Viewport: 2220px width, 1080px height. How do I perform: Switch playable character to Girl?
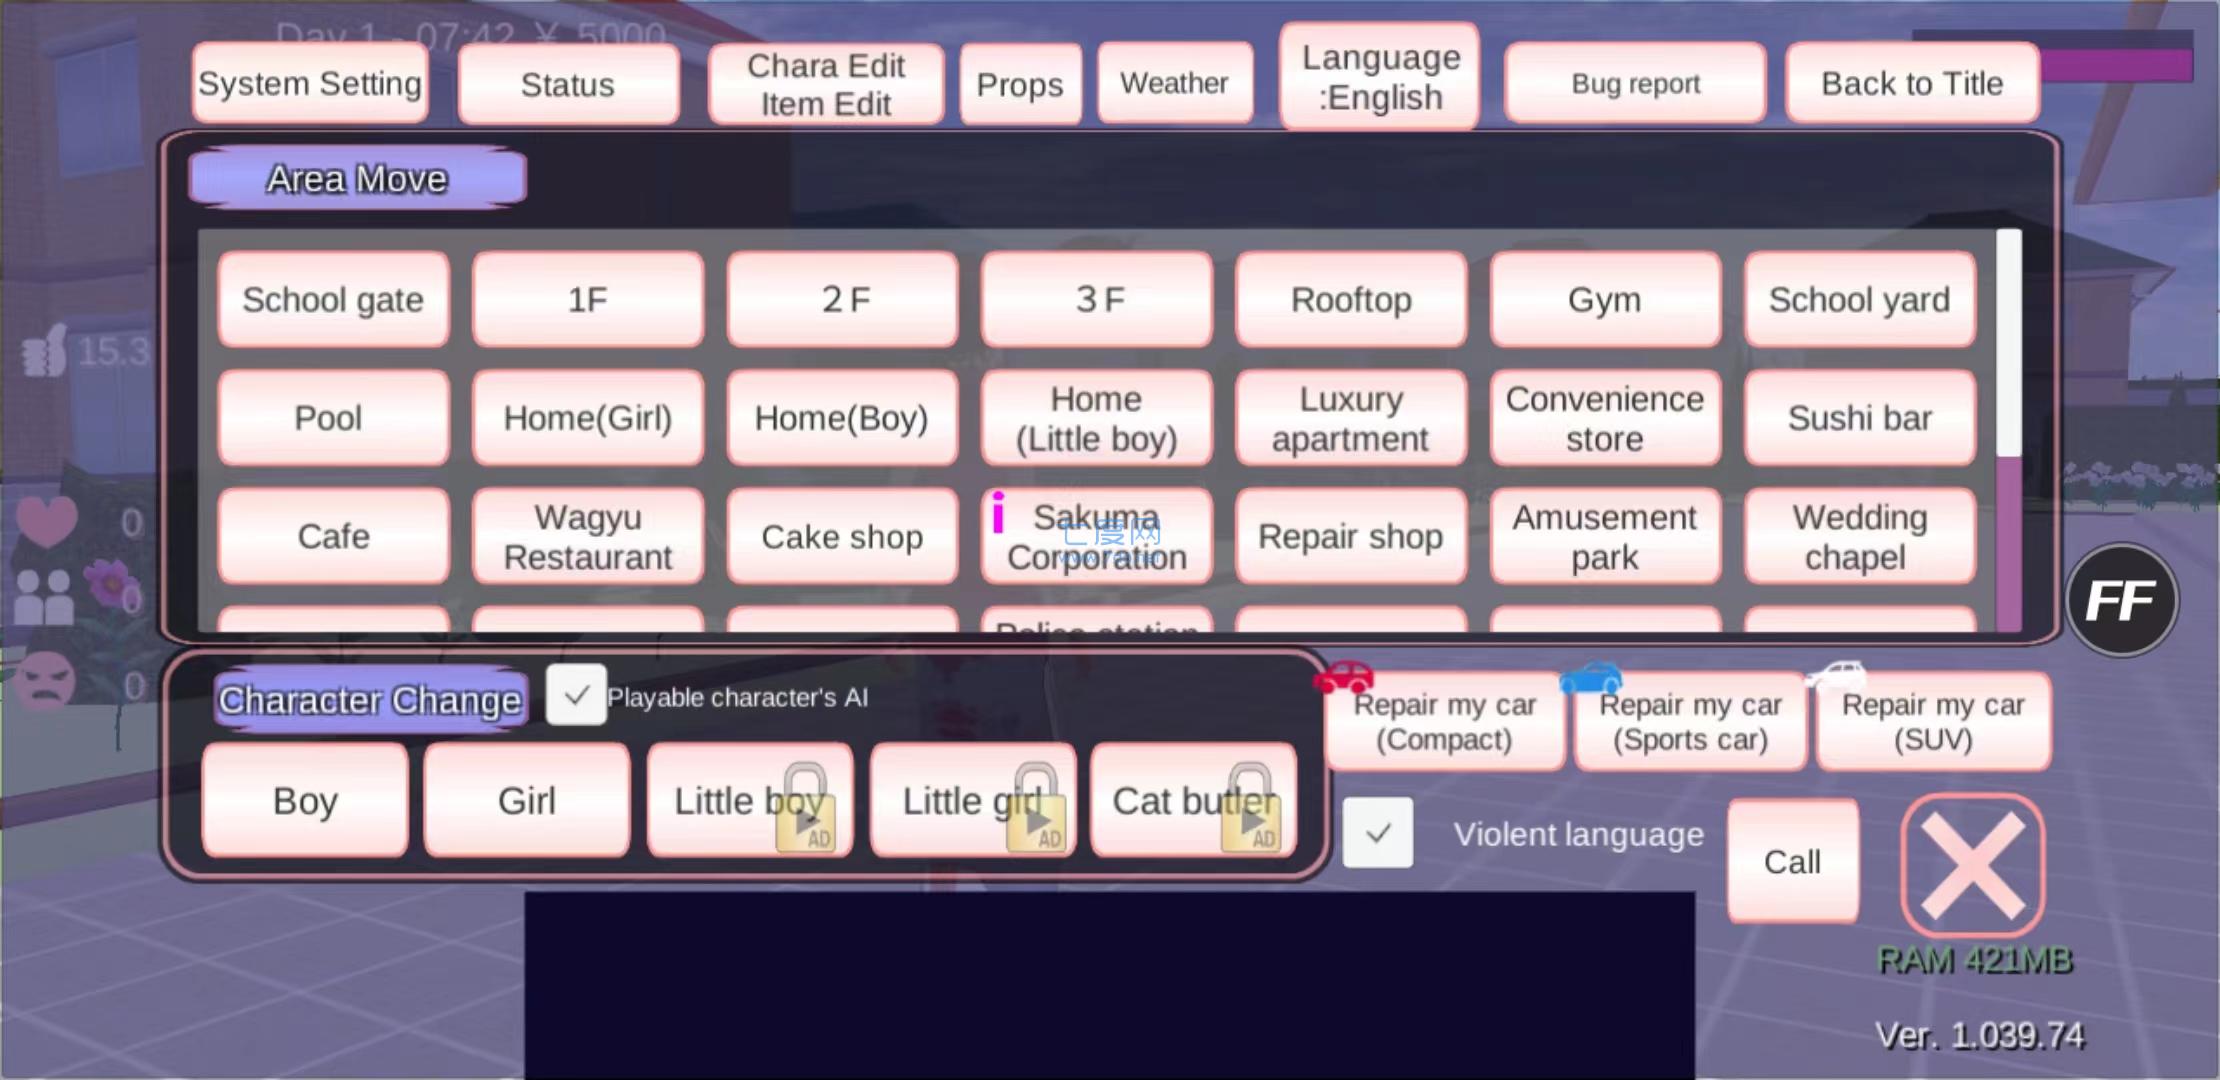525,800
